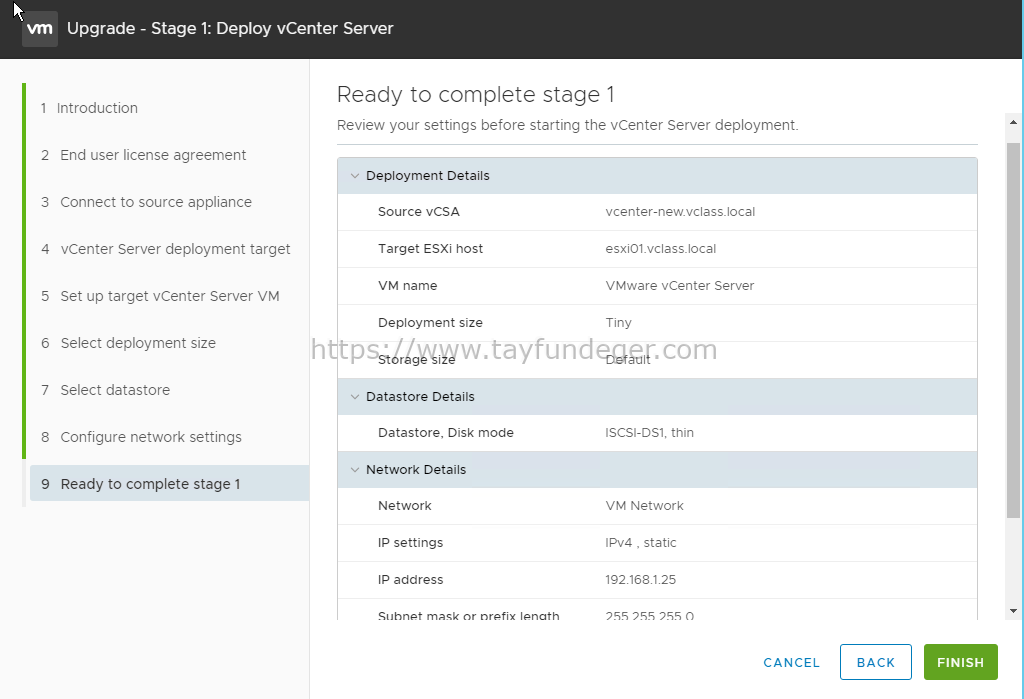Click the IP address label
1024x699 pixels.
(410, 579)
